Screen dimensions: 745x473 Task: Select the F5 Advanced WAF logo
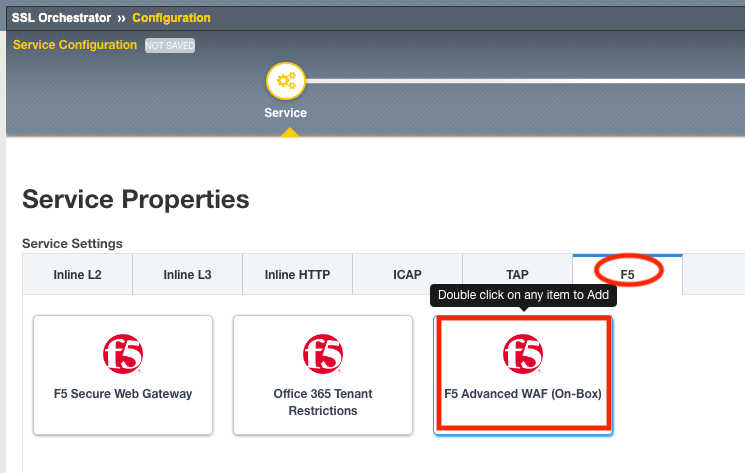point(523,354)
